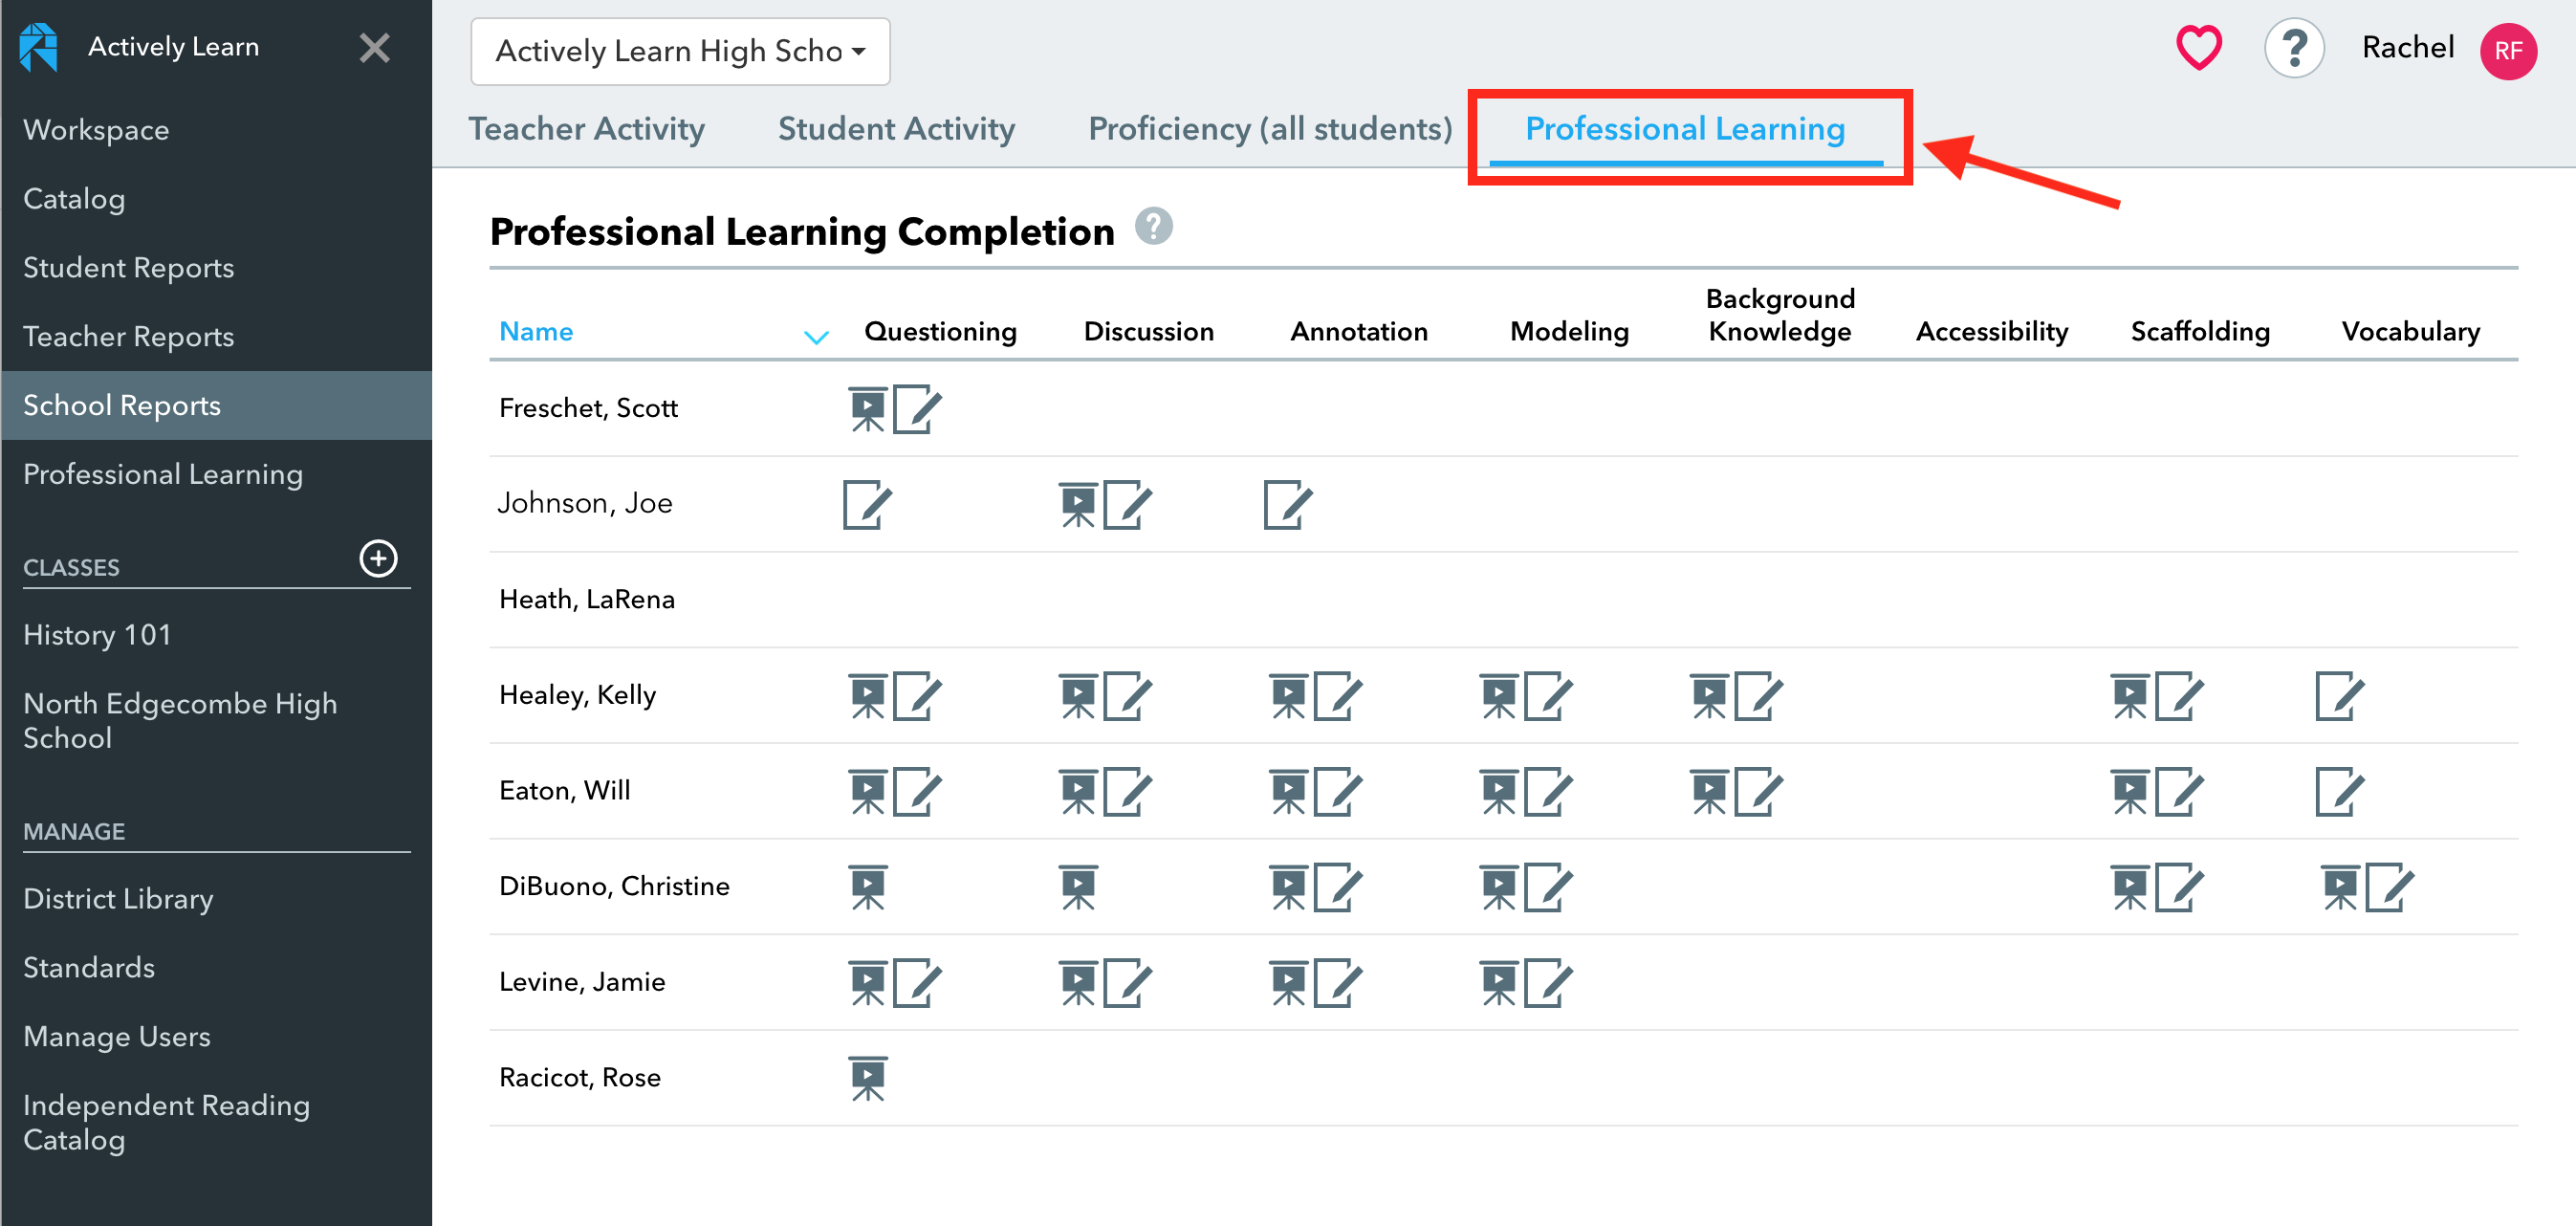Click the RF user avatar

[x=2508, y=51]
